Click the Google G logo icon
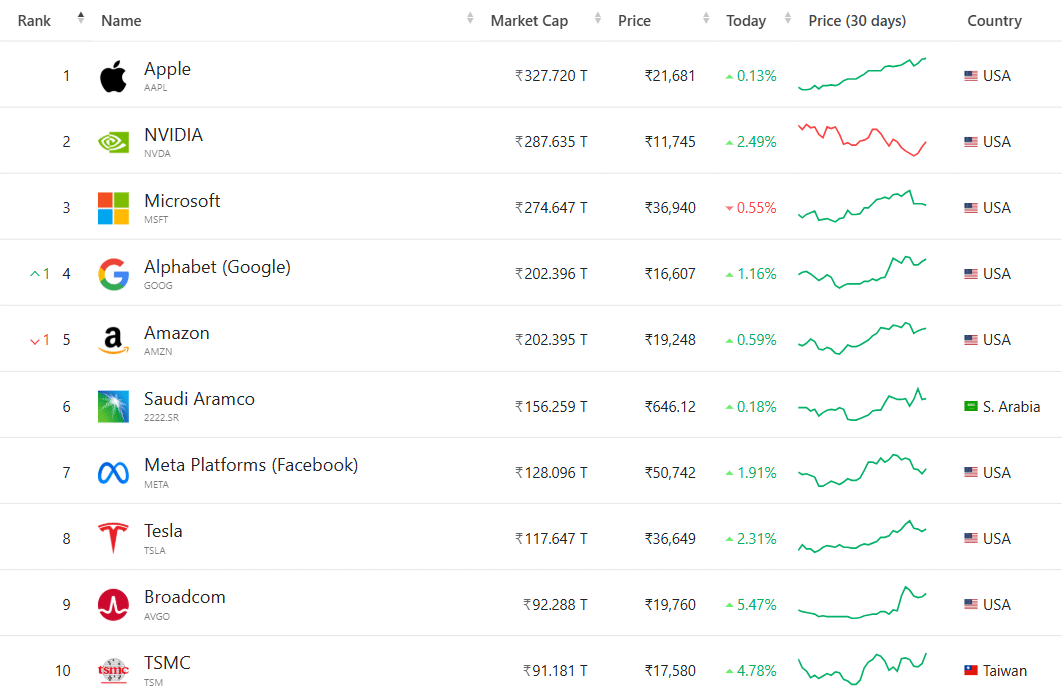The image size is (1062, 695). coord(113,274)
